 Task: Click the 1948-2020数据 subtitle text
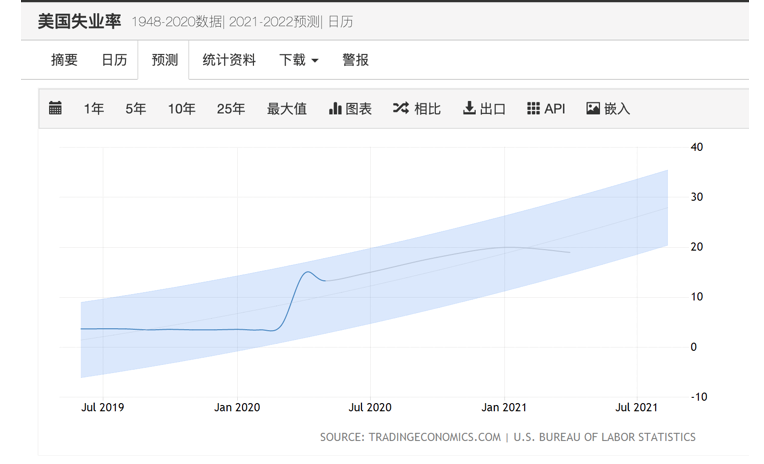click(176, 22)
